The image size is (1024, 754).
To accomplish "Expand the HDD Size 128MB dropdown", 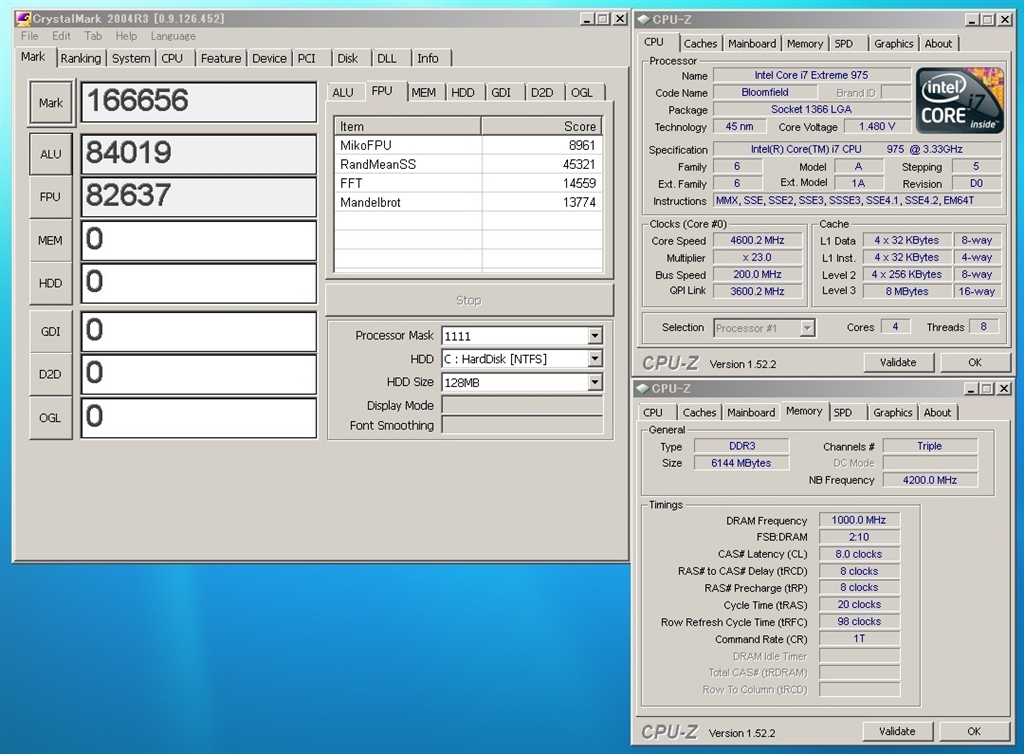I will pyautogui.click(x=595, y=382).
